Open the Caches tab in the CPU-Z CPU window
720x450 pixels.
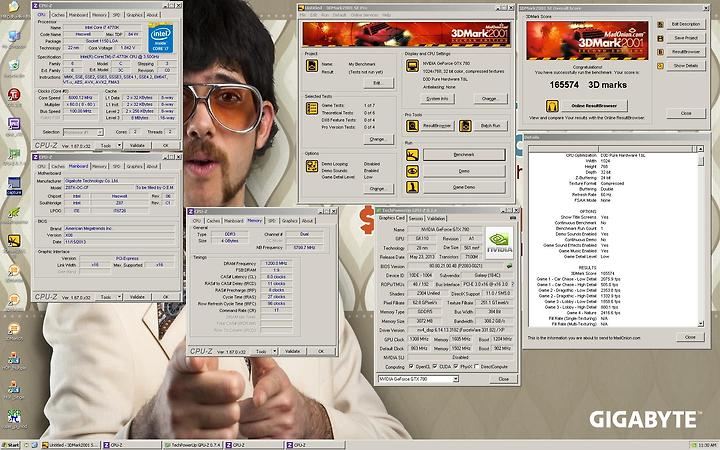tap(58, 15)
